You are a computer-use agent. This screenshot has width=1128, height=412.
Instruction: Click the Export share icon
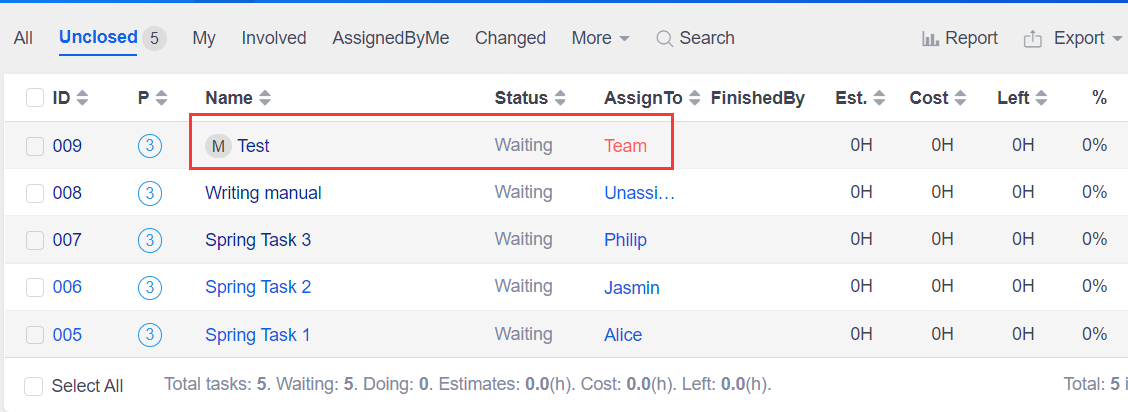tap(1033, 39)
